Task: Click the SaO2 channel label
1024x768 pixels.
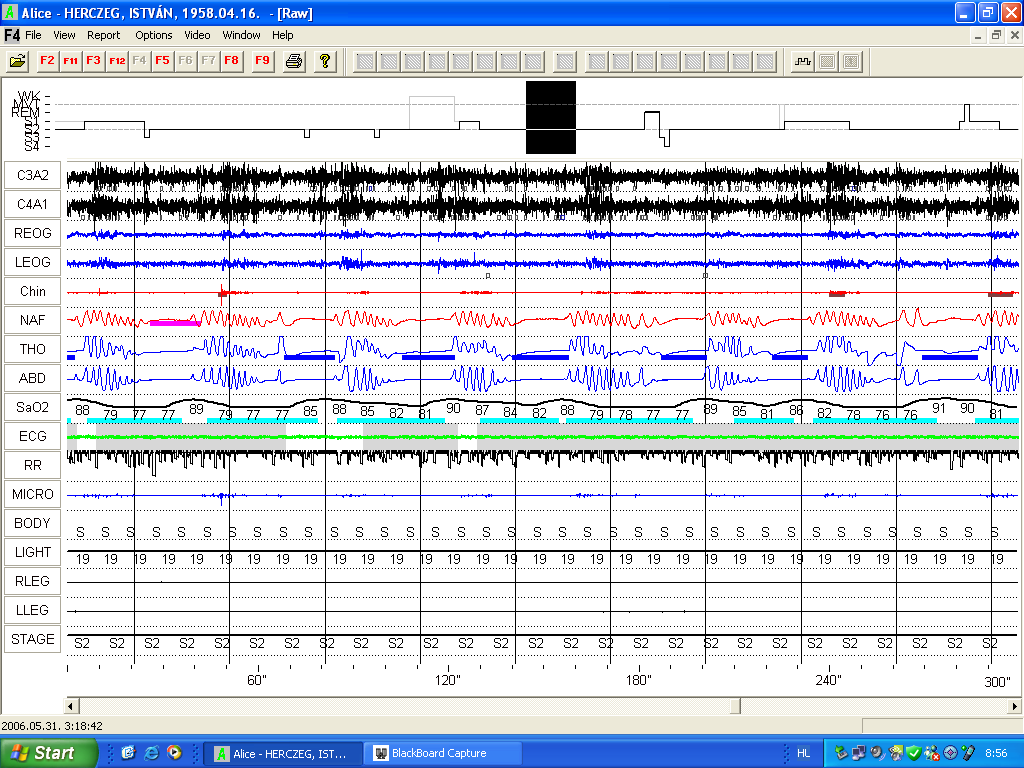Action: point(33,408)
